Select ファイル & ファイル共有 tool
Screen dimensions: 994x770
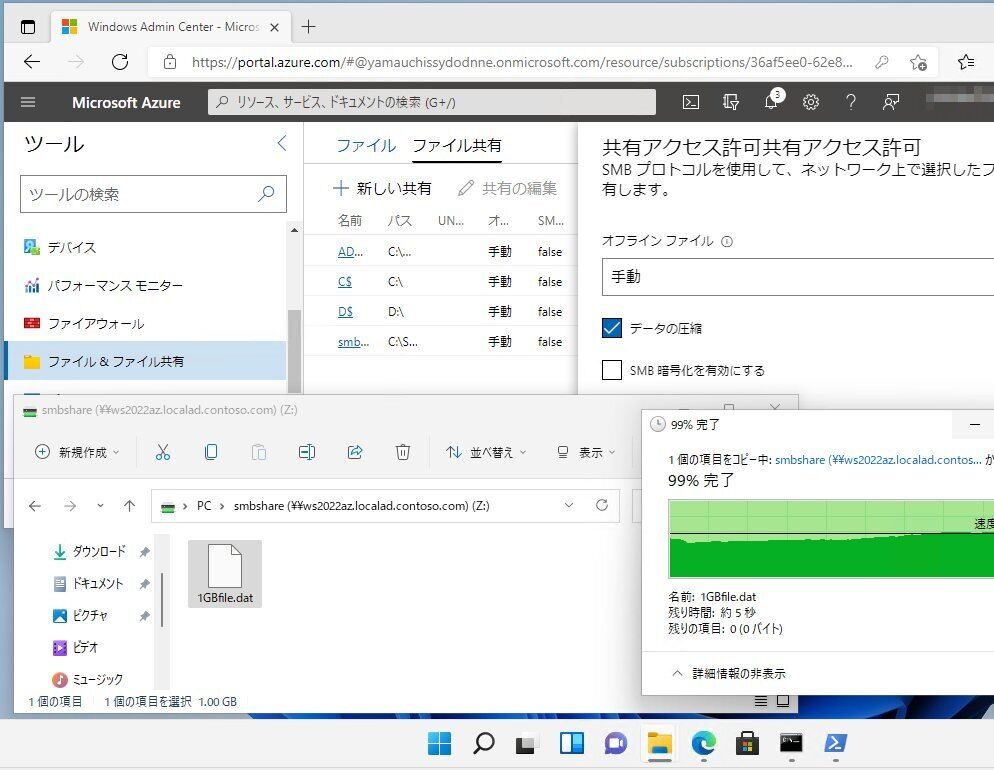[145, 361]
